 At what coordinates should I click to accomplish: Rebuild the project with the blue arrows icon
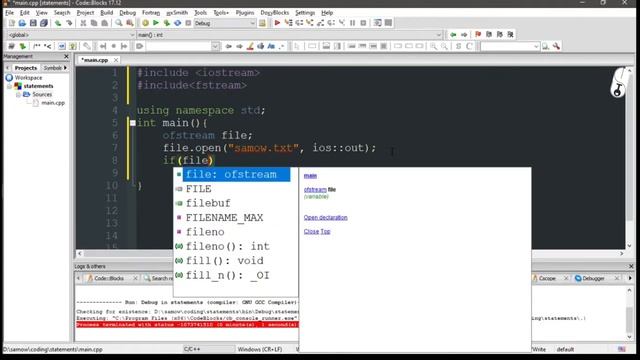click(x=178, y=23)
